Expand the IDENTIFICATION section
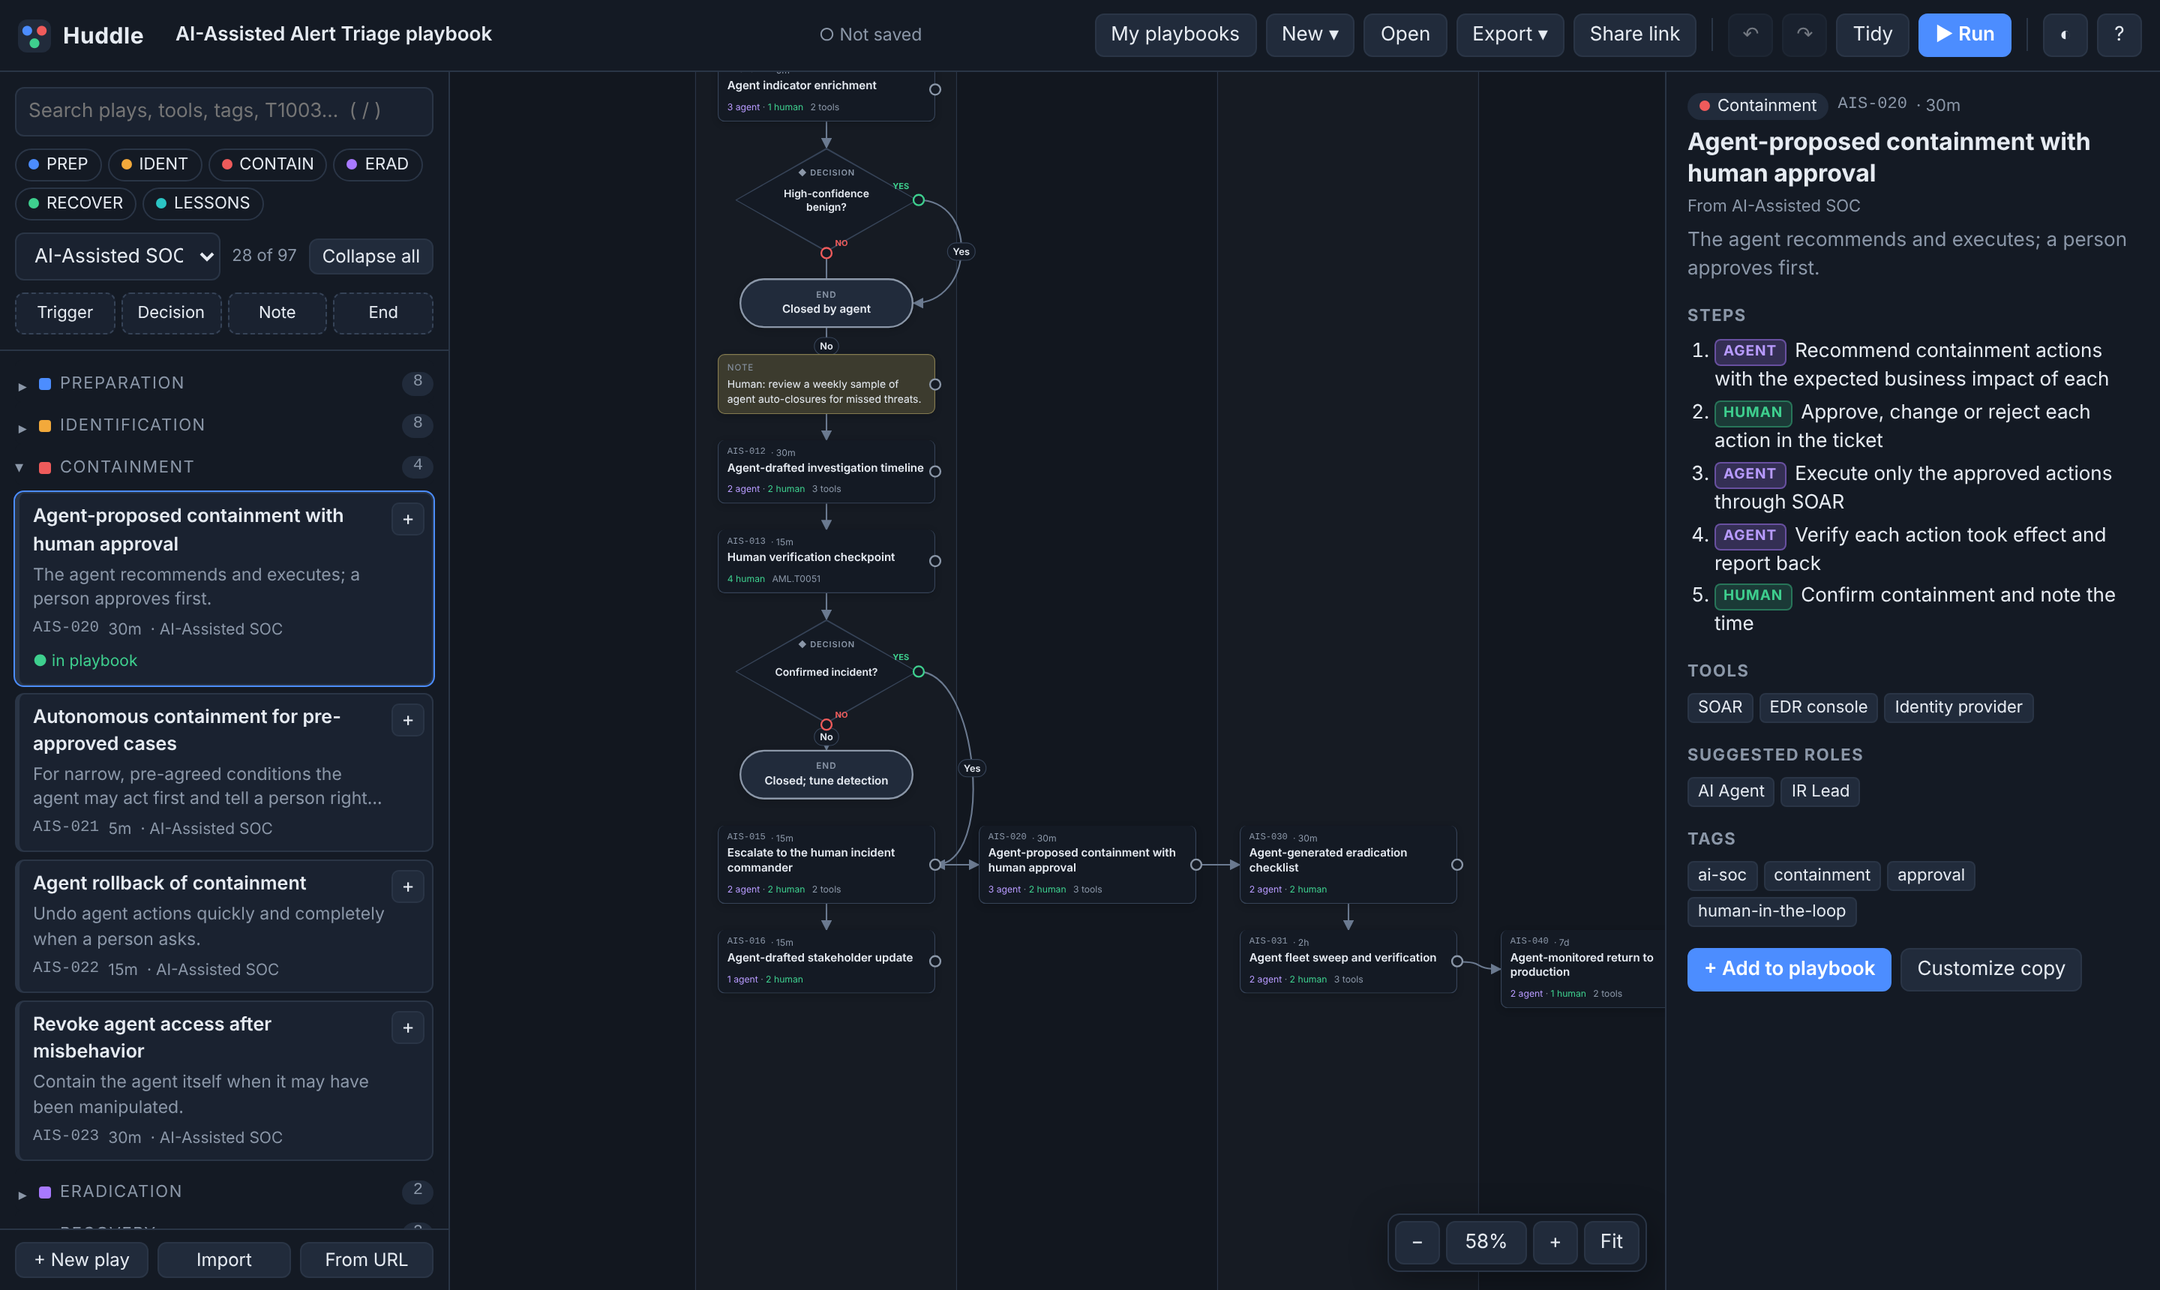Screen dimensions: 2160x1290 point(223,425)
